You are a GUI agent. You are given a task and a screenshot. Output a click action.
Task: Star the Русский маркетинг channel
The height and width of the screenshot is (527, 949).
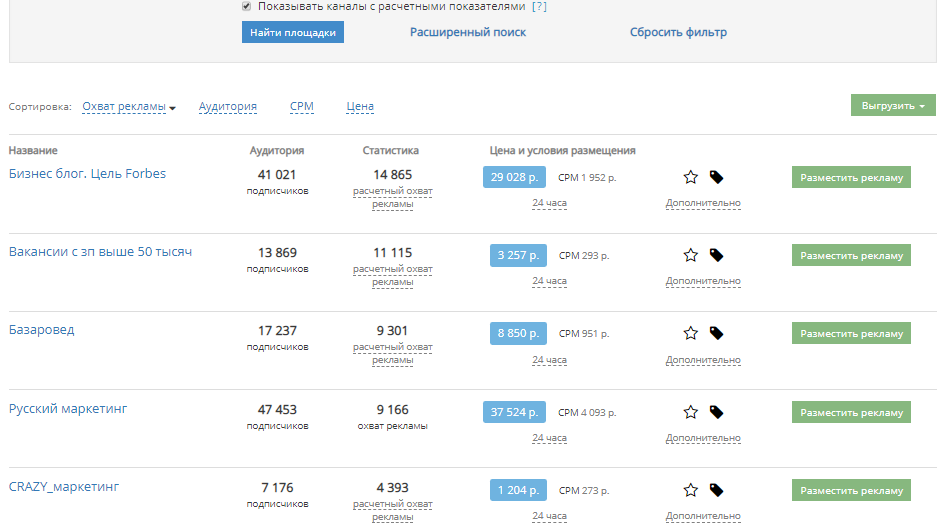690,411
